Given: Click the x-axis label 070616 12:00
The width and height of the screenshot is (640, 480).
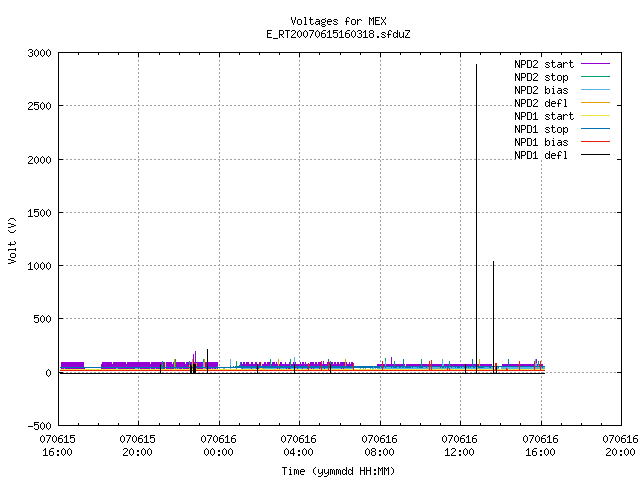Looking at the screenshot, I should coord(459,446).
